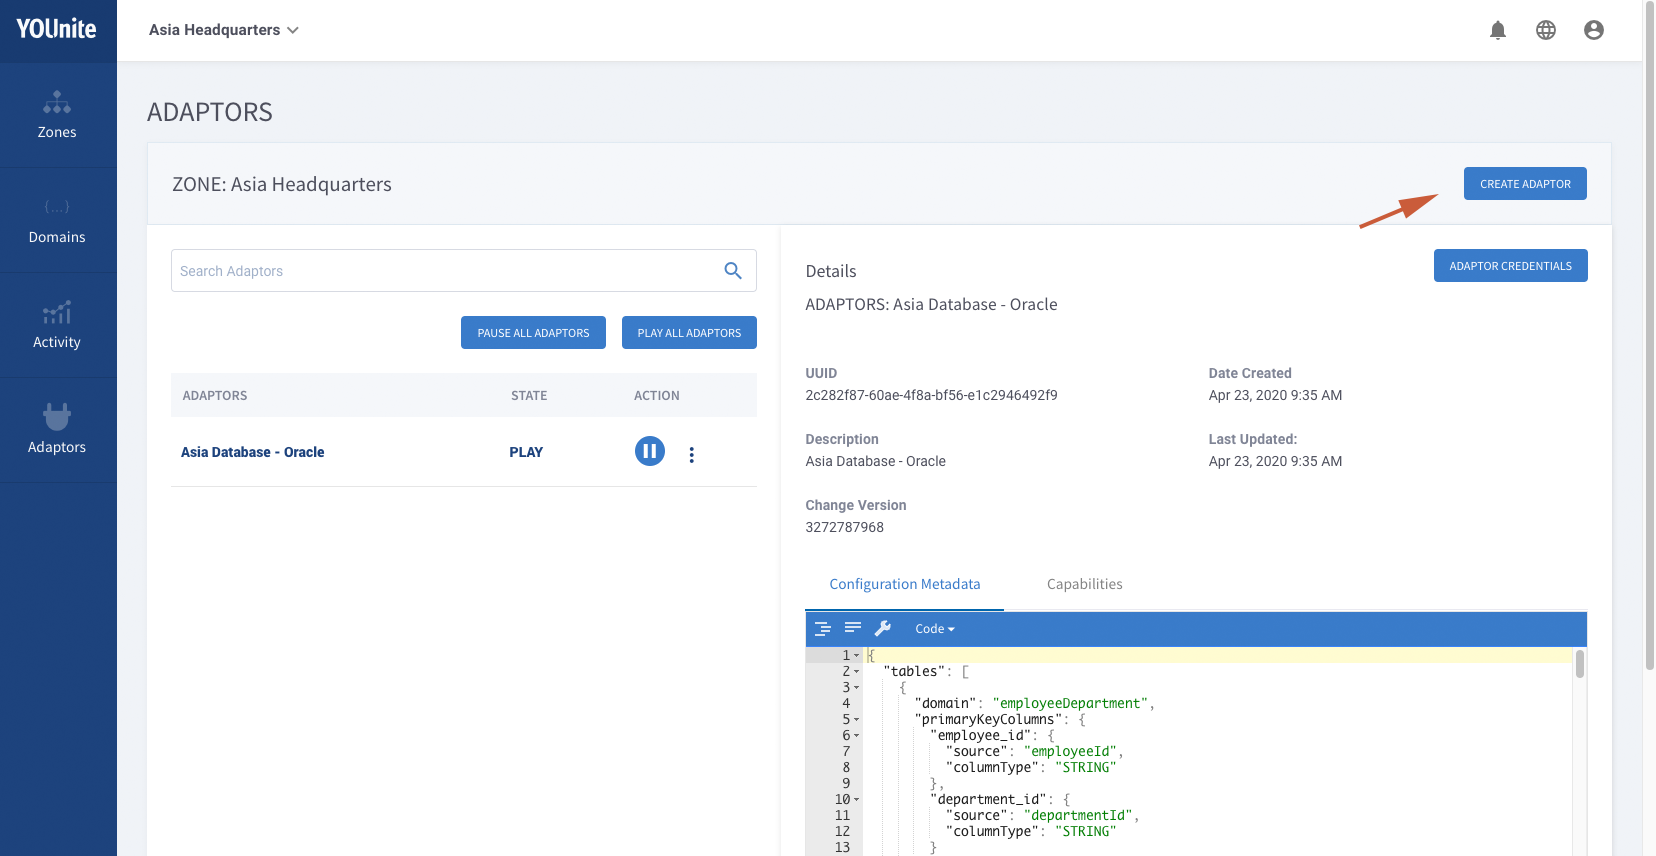Switch to the Configuration Metadata tab
The image size is (1656, 856).
pyautogui.click(x=905, y=584)
